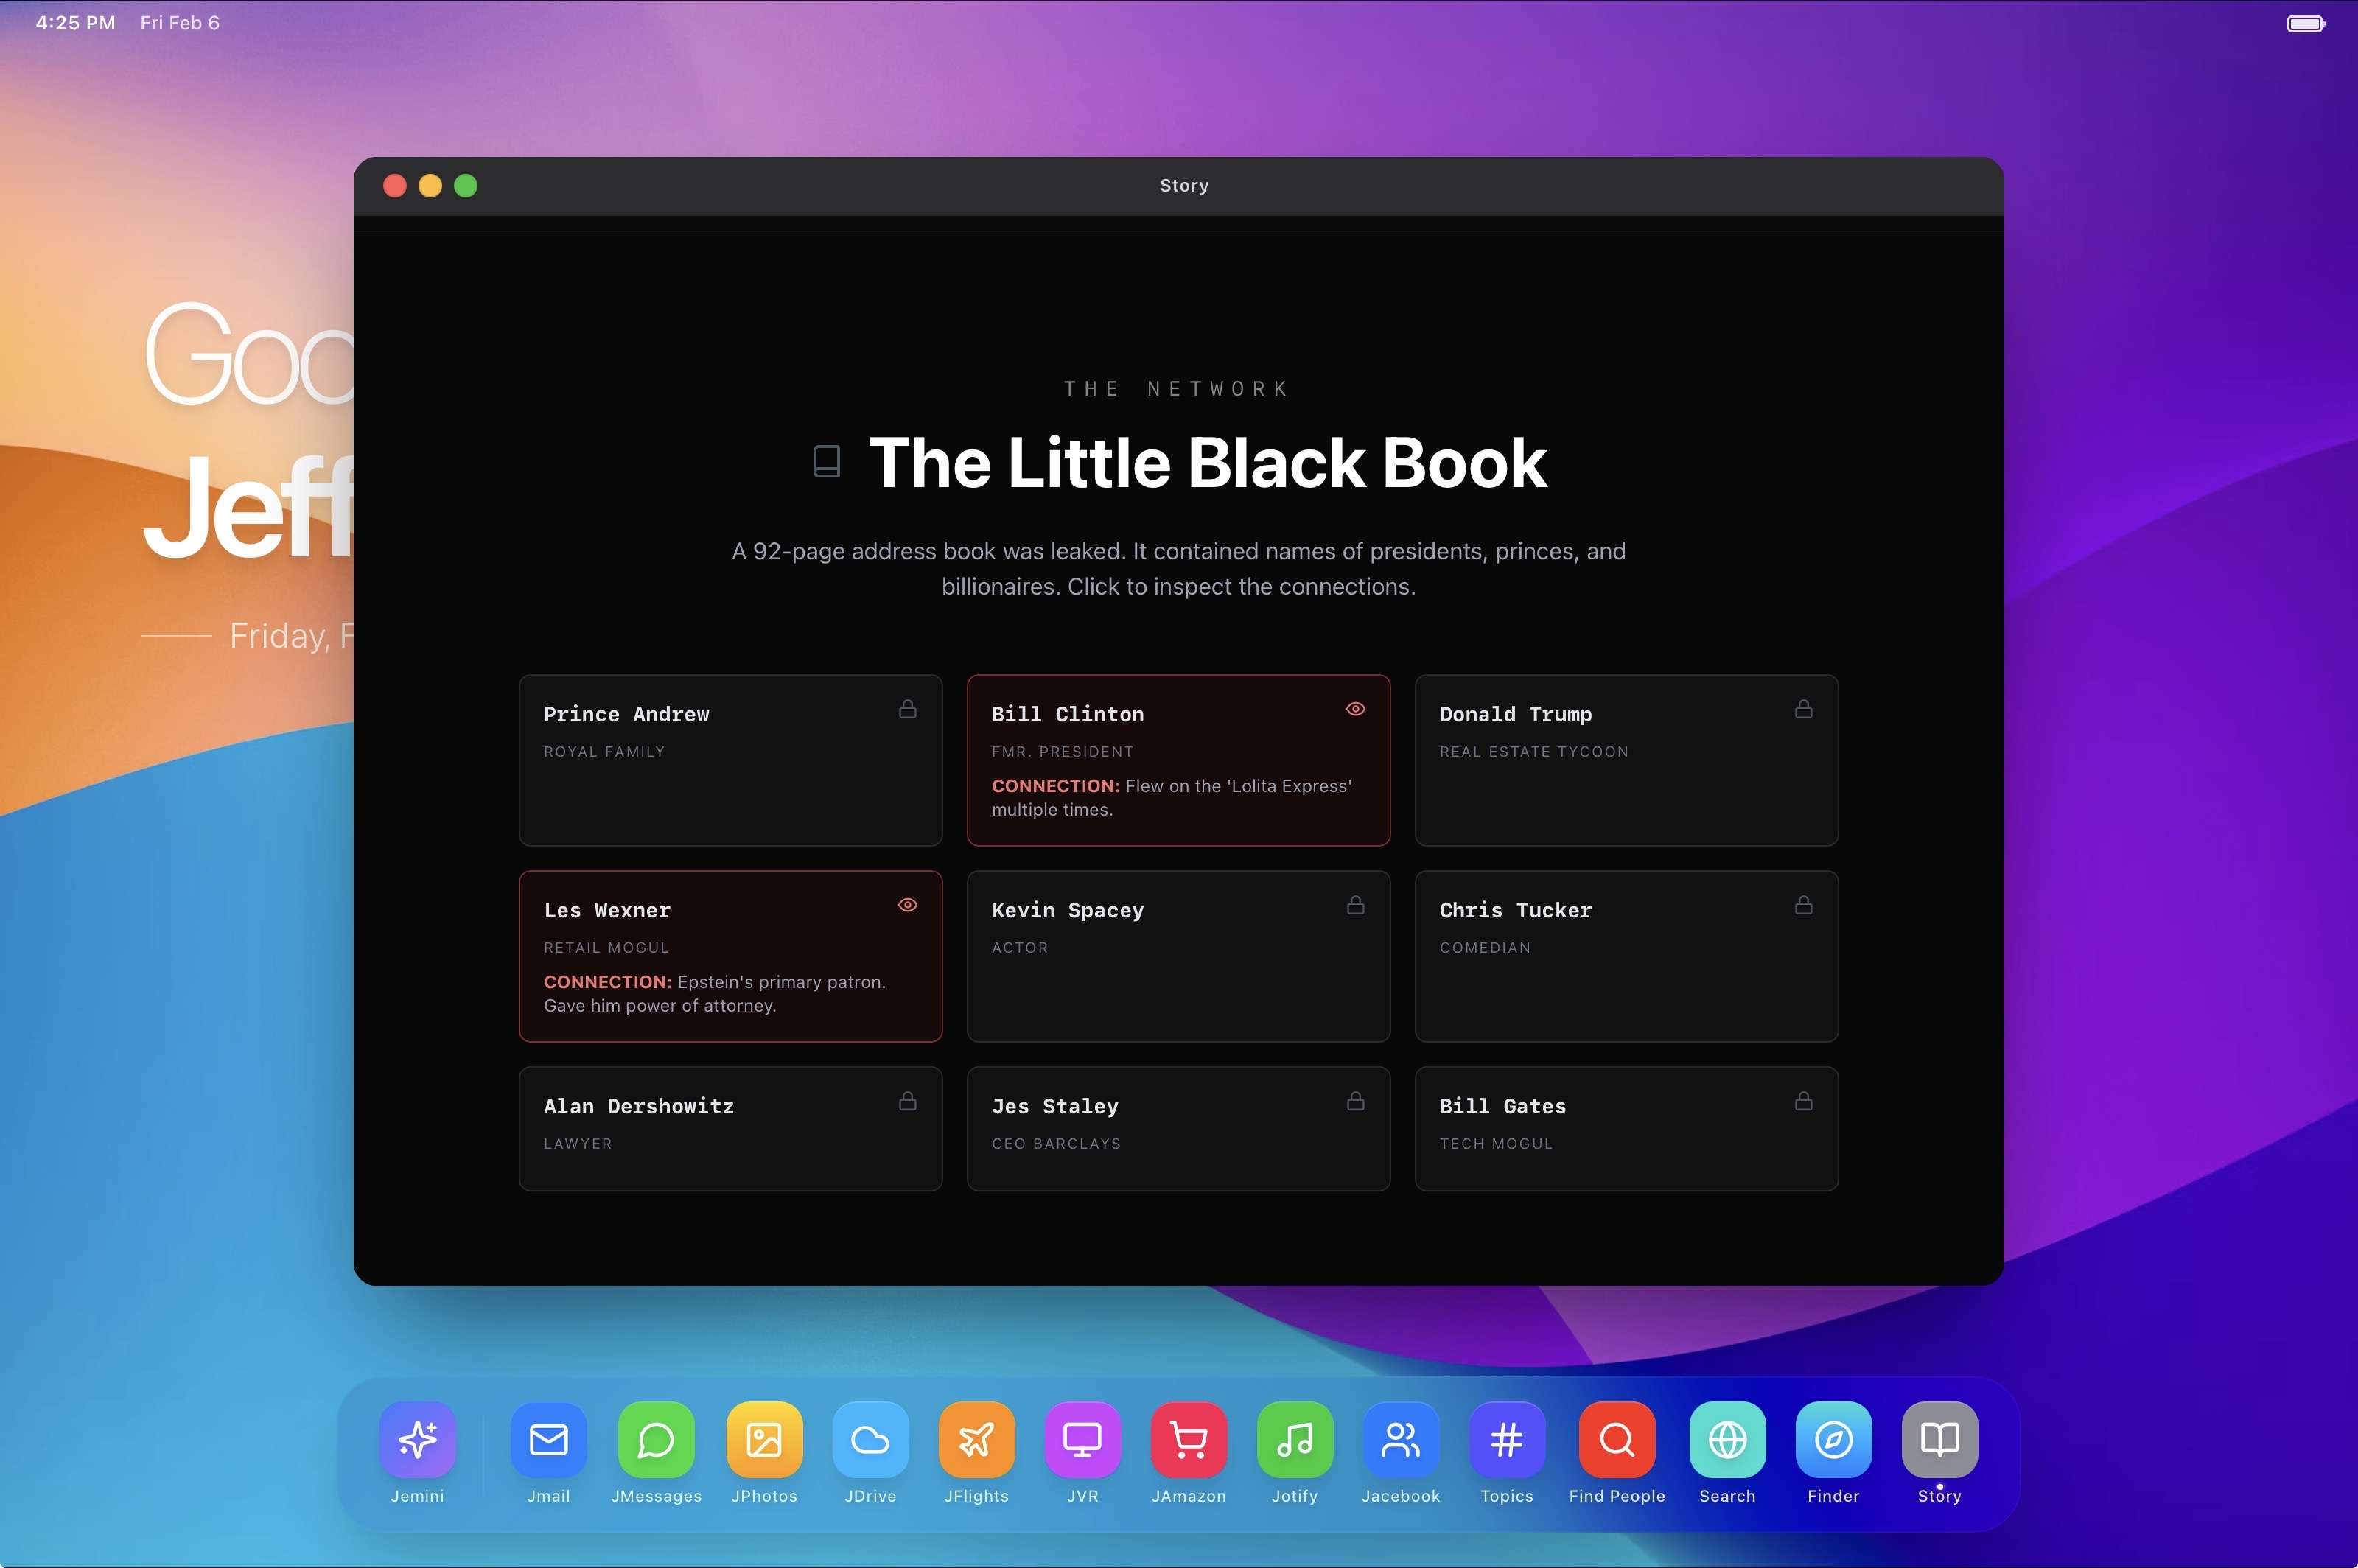
Task: Open the Topics hashtag icon
Action: point(1506,1439)
